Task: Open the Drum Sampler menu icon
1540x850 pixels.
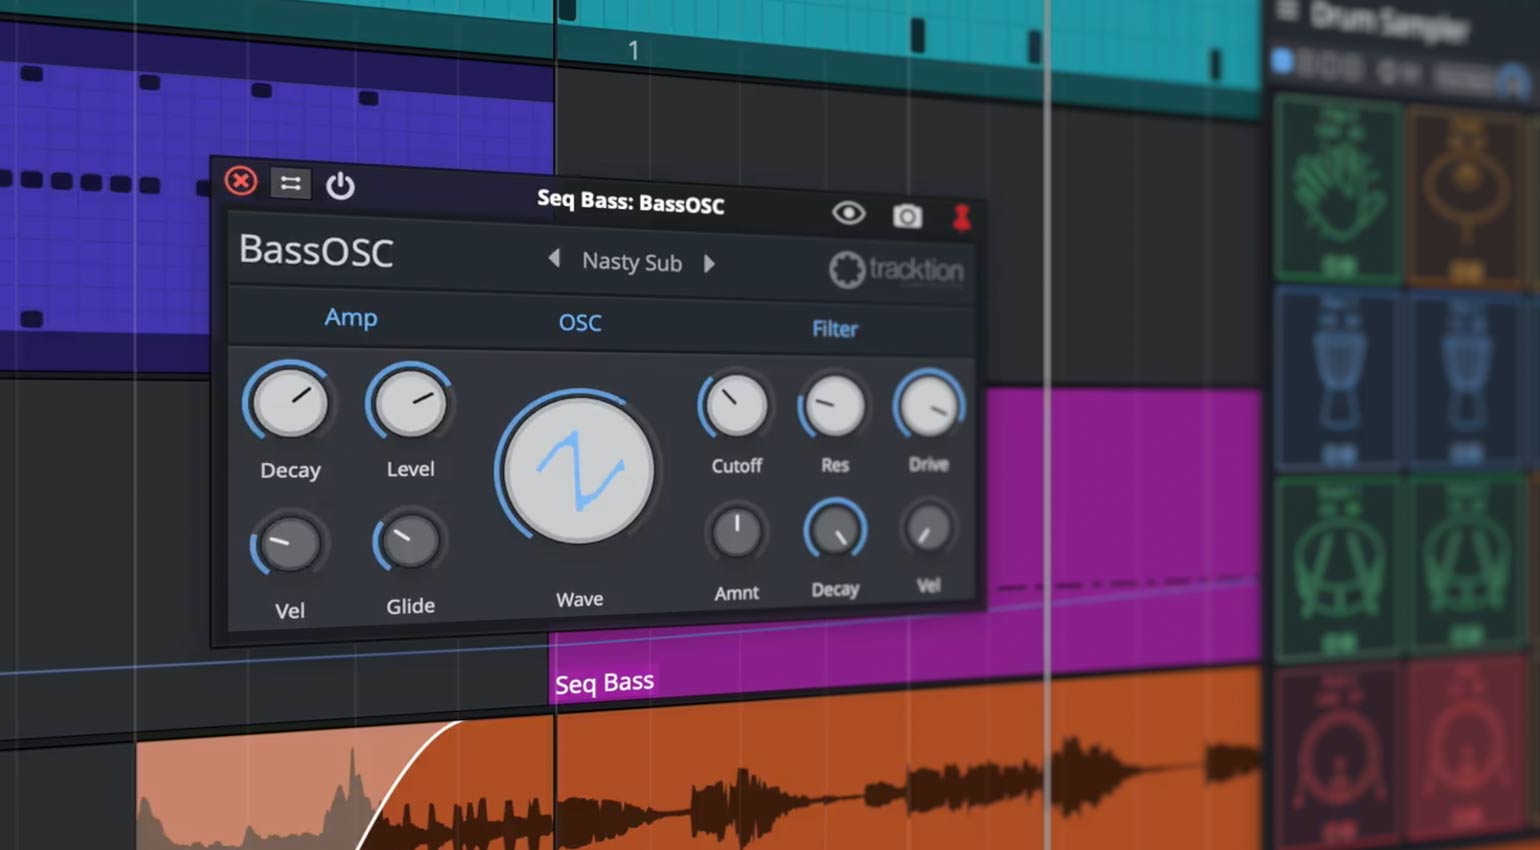Action: 1288,11
